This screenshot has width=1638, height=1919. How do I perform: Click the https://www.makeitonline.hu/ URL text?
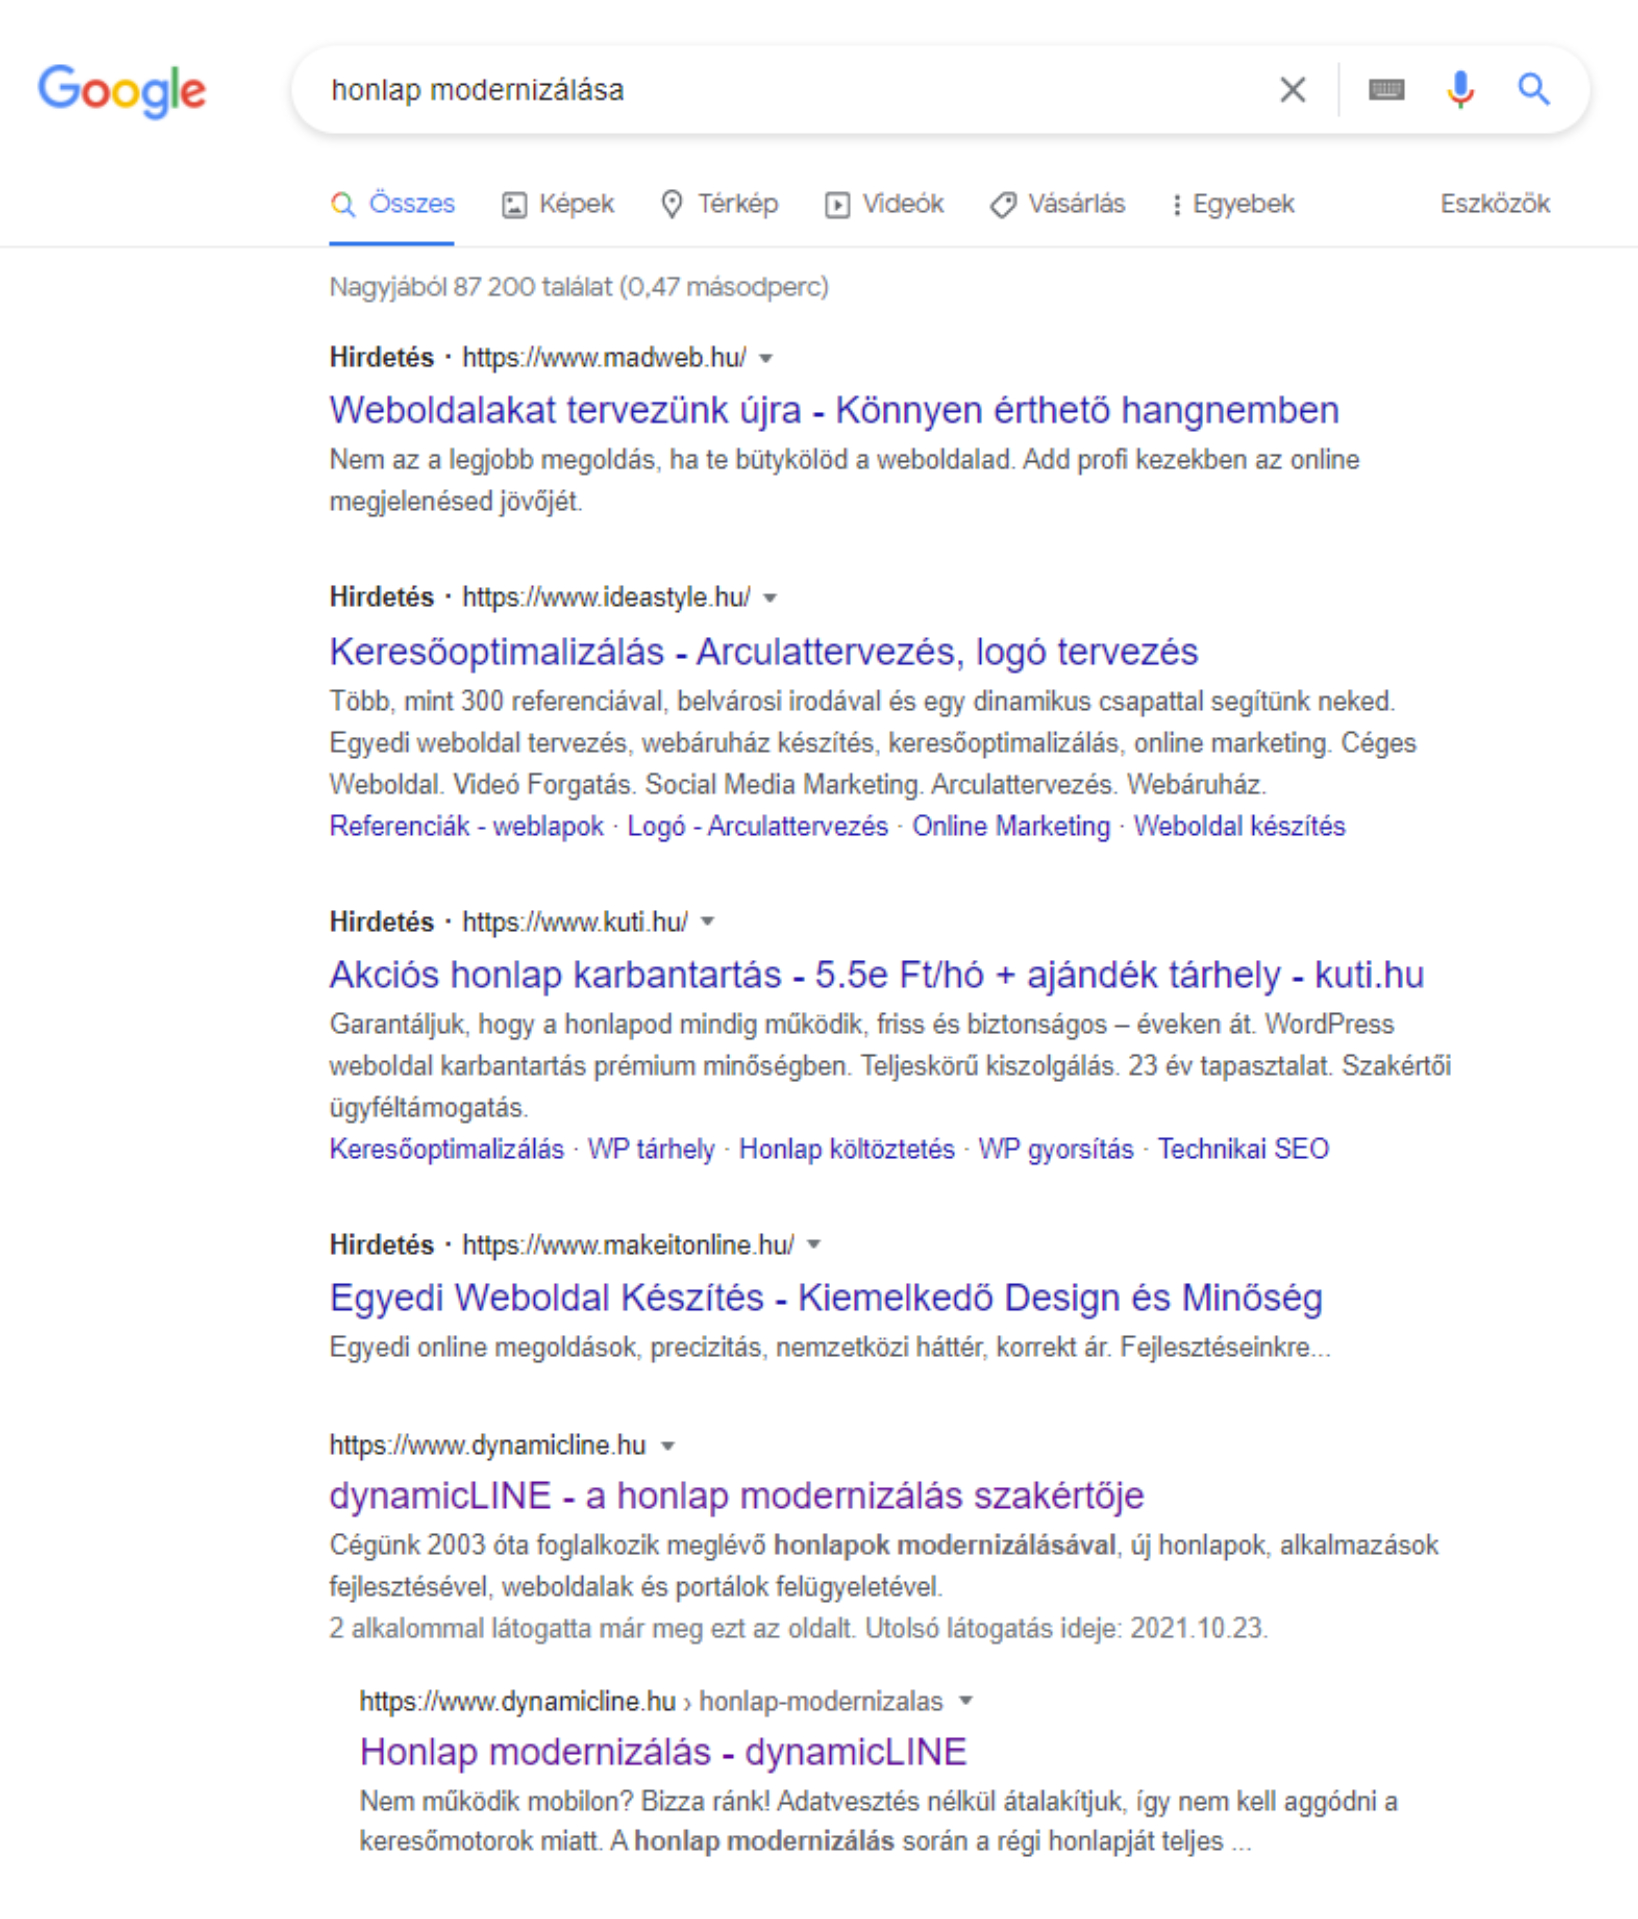click(628, 1245)
